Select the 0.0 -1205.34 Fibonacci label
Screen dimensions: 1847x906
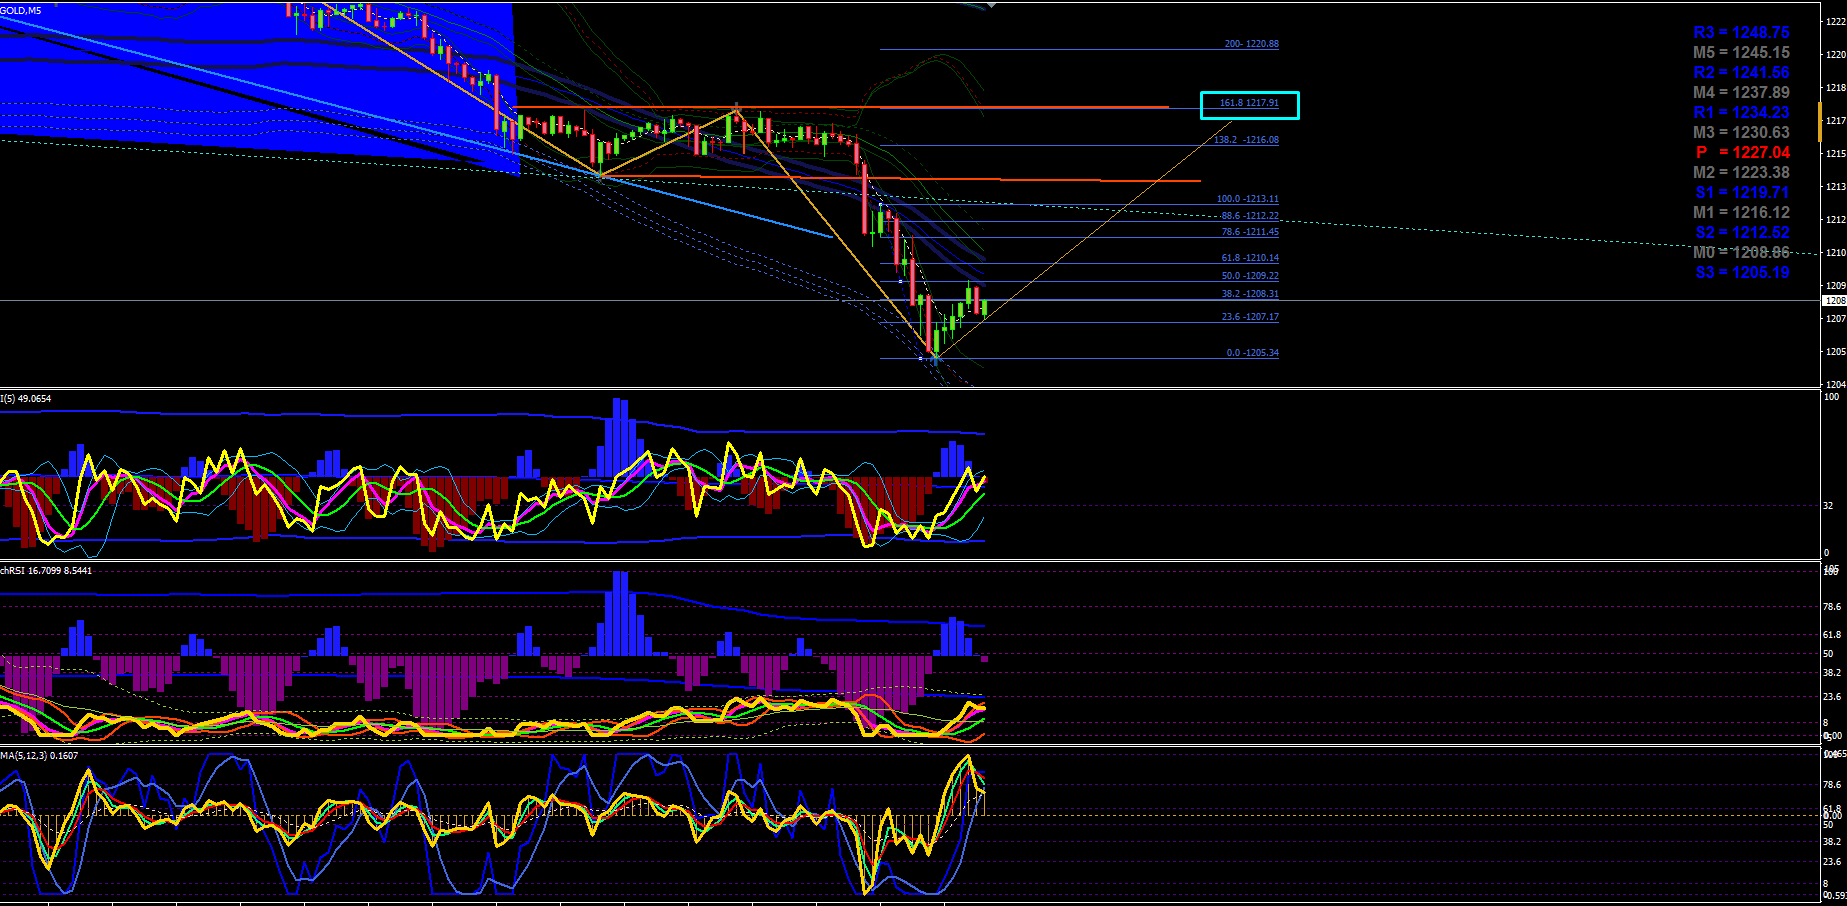(1253, 353)
